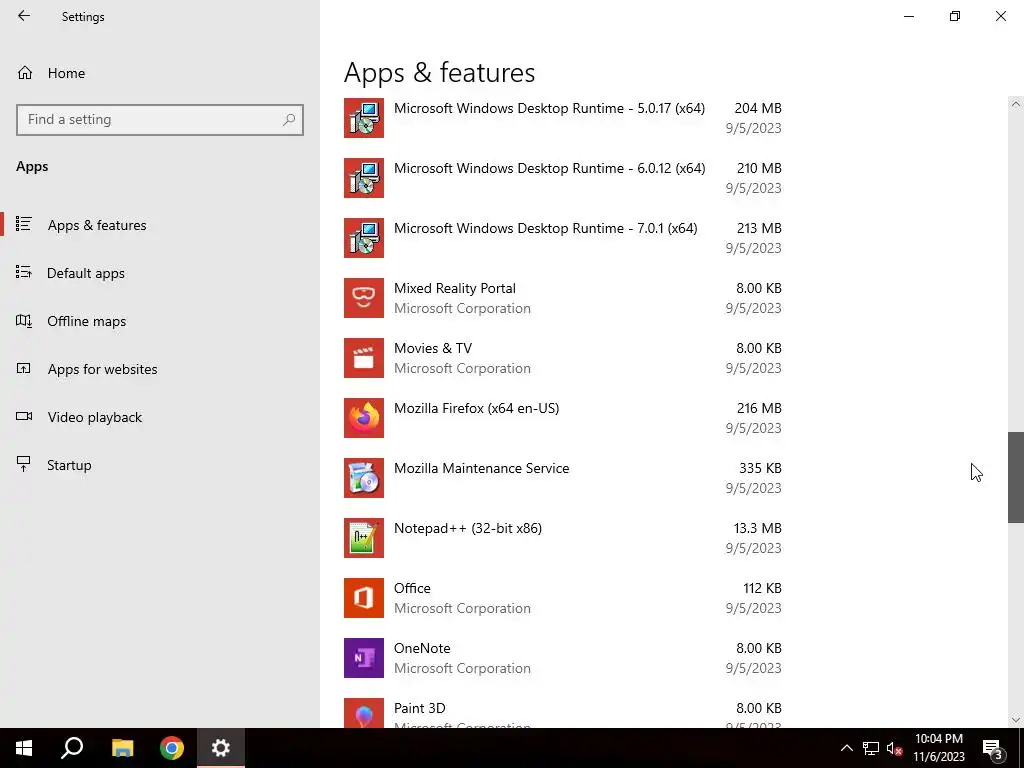Click the 112 KB size of Office
Image resolution: width=1024 pixels, height=768 pixels.
pyautogui.click(x=762, y=588)
